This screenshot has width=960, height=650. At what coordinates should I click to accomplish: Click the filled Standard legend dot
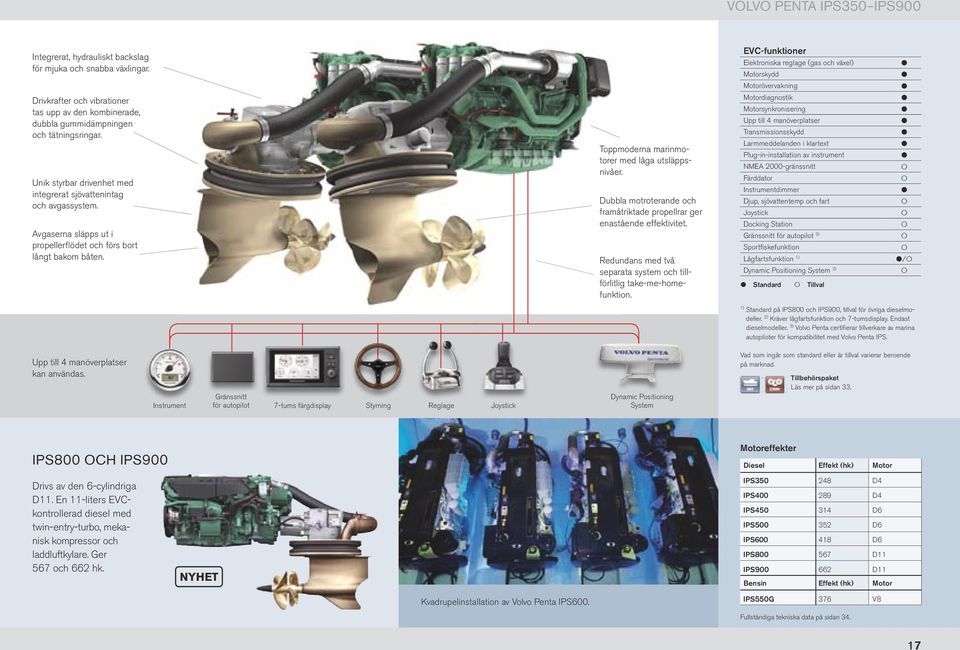point(743,285)
